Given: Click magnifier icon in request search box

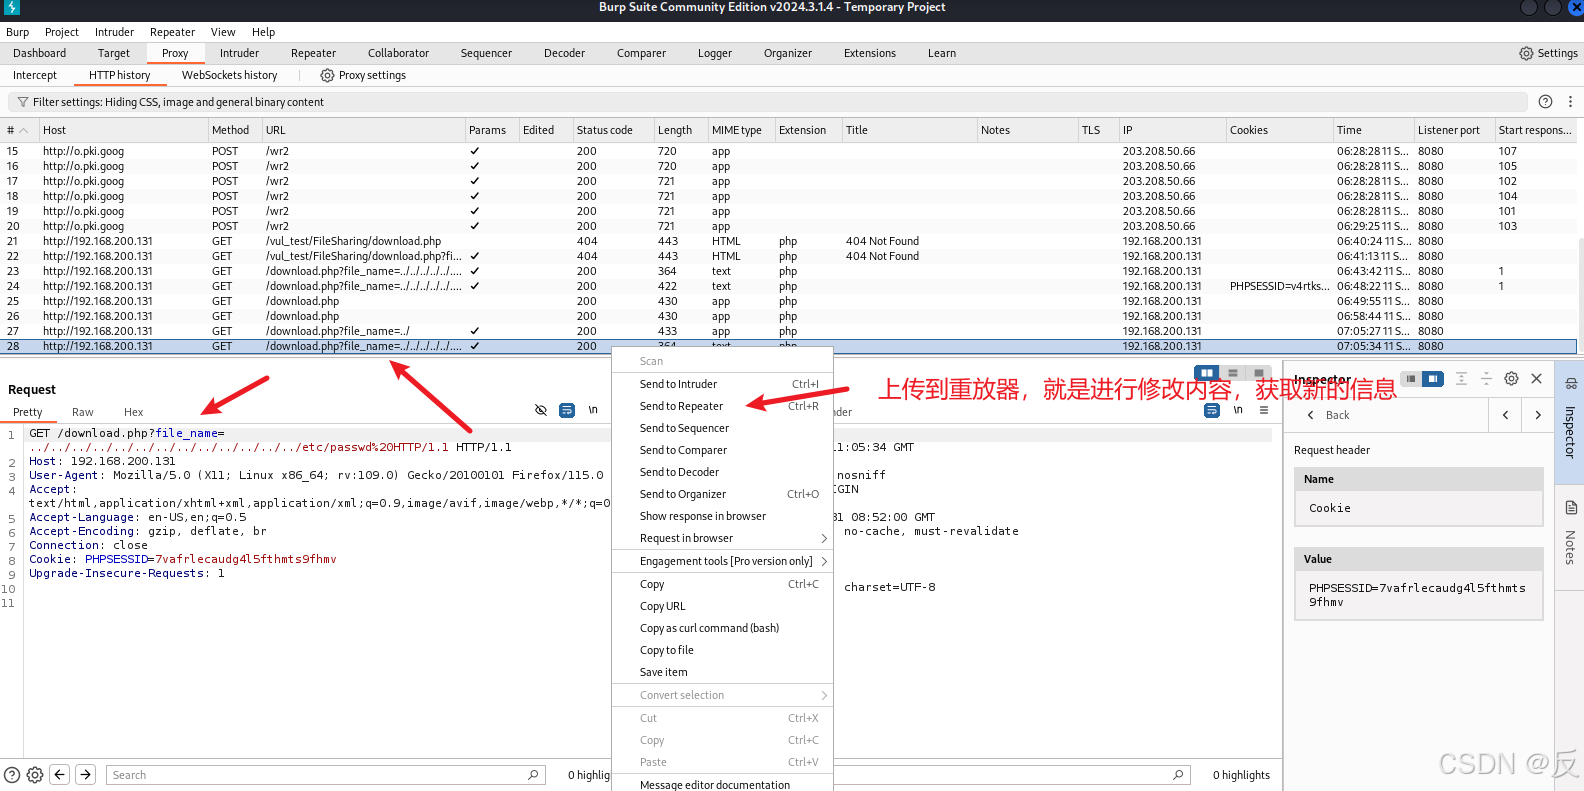Looking at the screenshot, I should click(533, 775).
